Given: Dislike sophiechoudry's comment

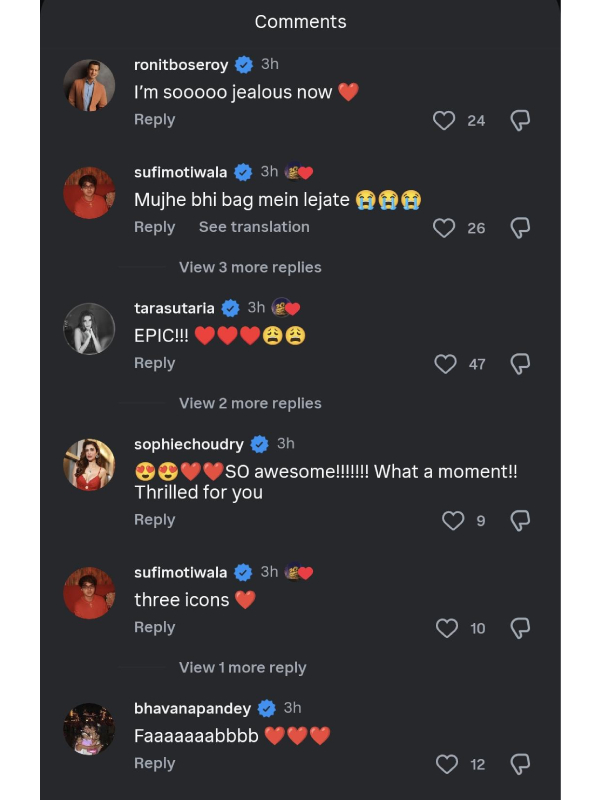Looking at the screenshot, I should [x=520, y=521].
